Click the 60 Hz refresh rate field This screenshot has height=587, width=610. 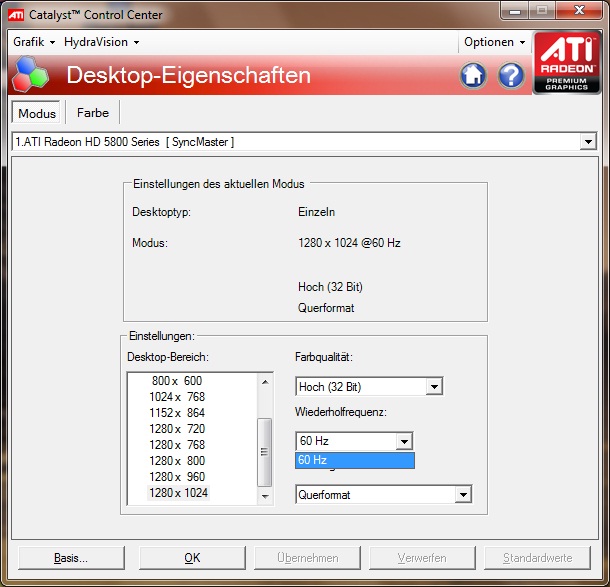tap(354, 441)
